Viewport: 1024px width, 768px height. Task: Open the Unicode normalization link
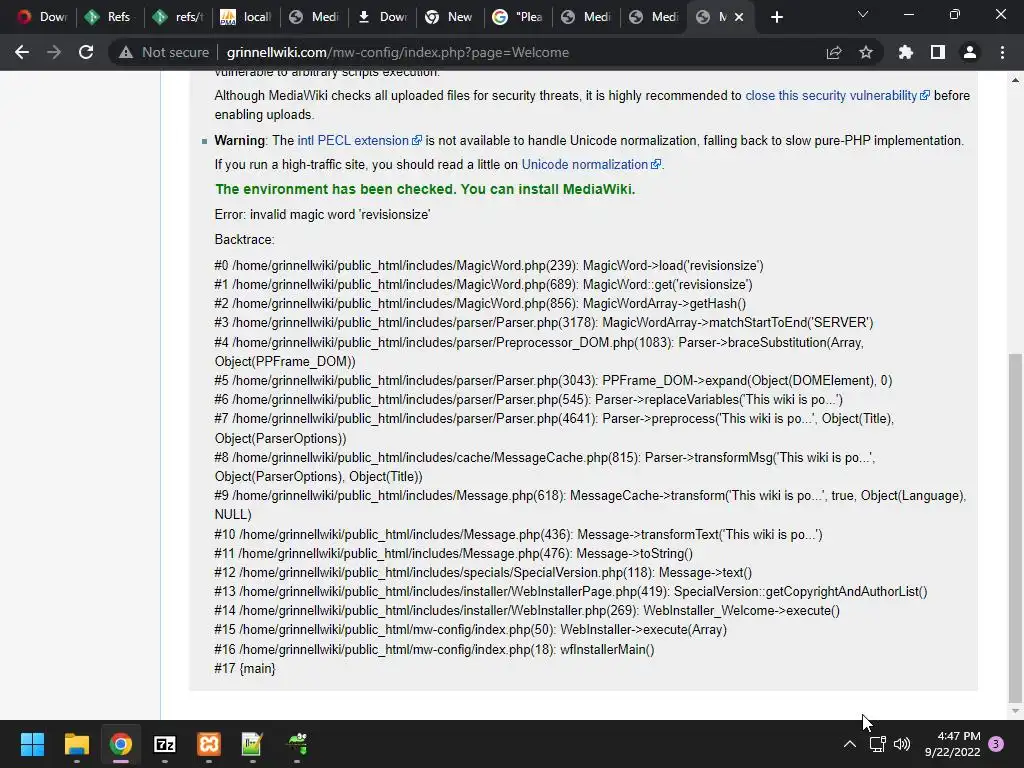(591, 165)
